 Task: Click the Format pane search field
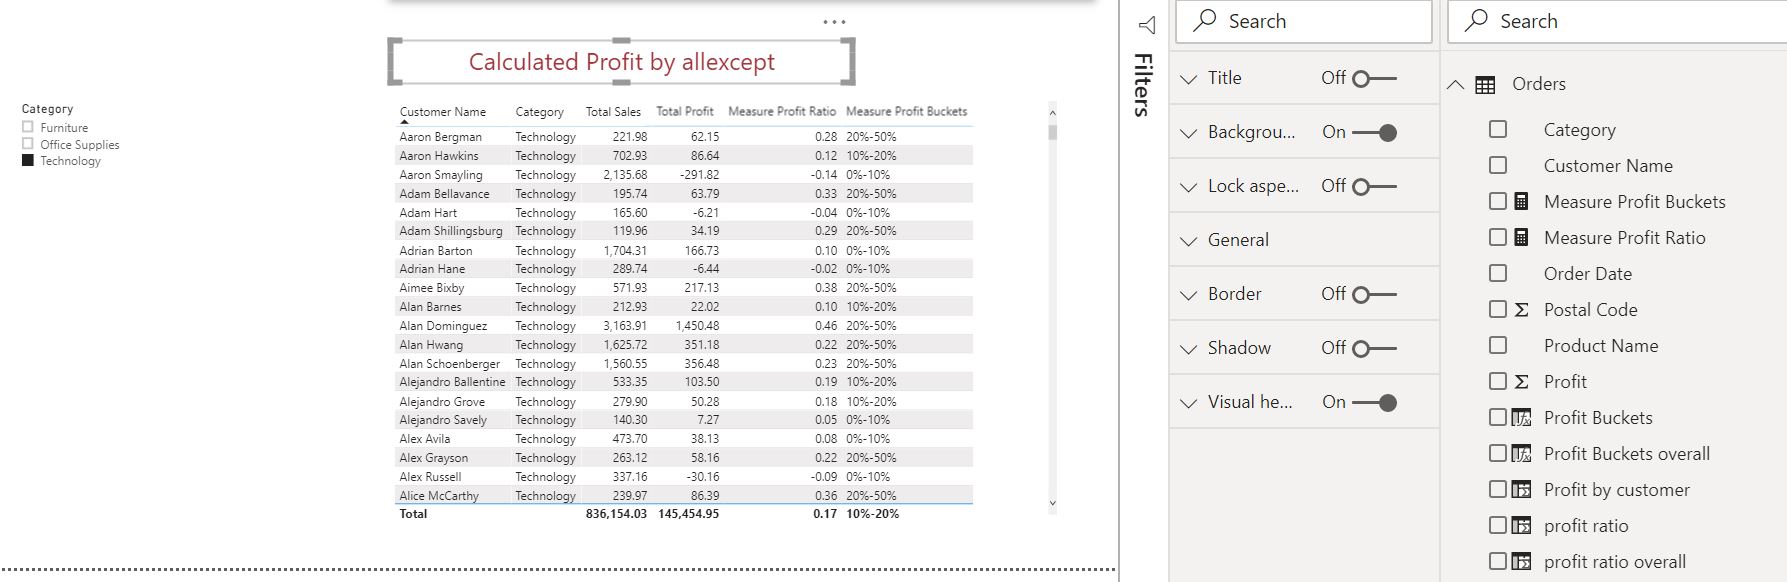[1304, 21]
